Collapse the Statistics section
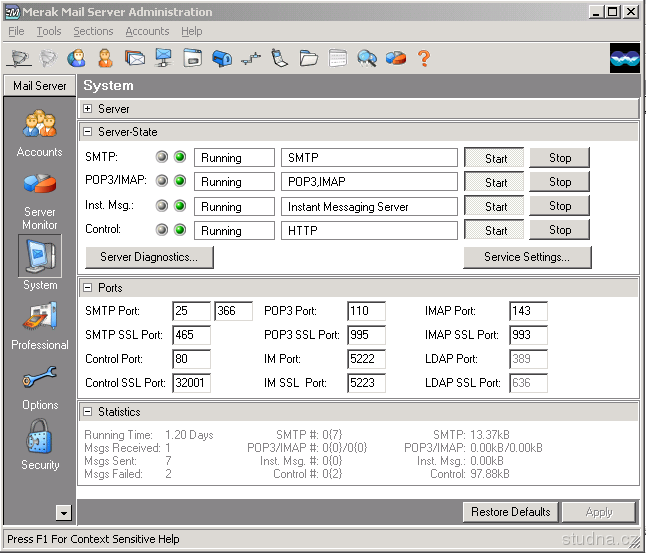Screen dimensions: 646x553 coord(88,412)
